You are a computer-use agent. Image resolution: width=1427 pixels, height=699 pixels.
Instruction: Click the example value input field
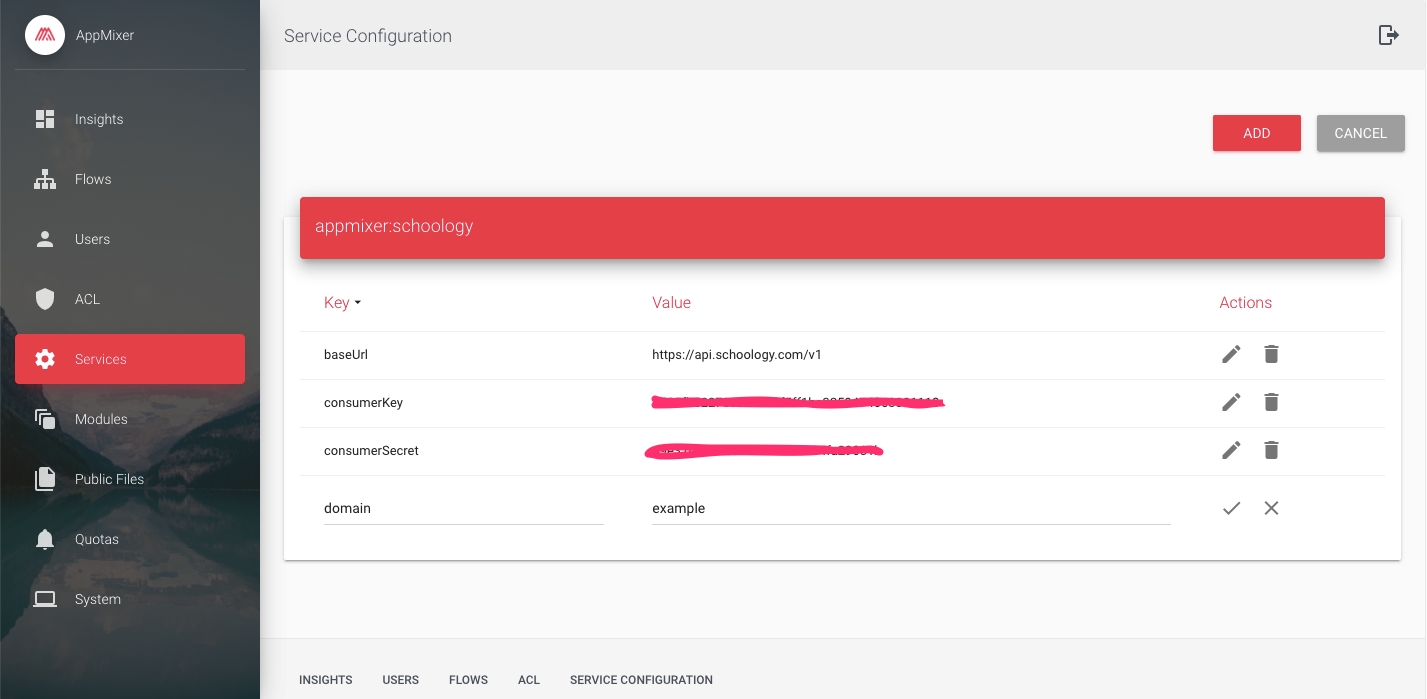(x=910, y=508)
